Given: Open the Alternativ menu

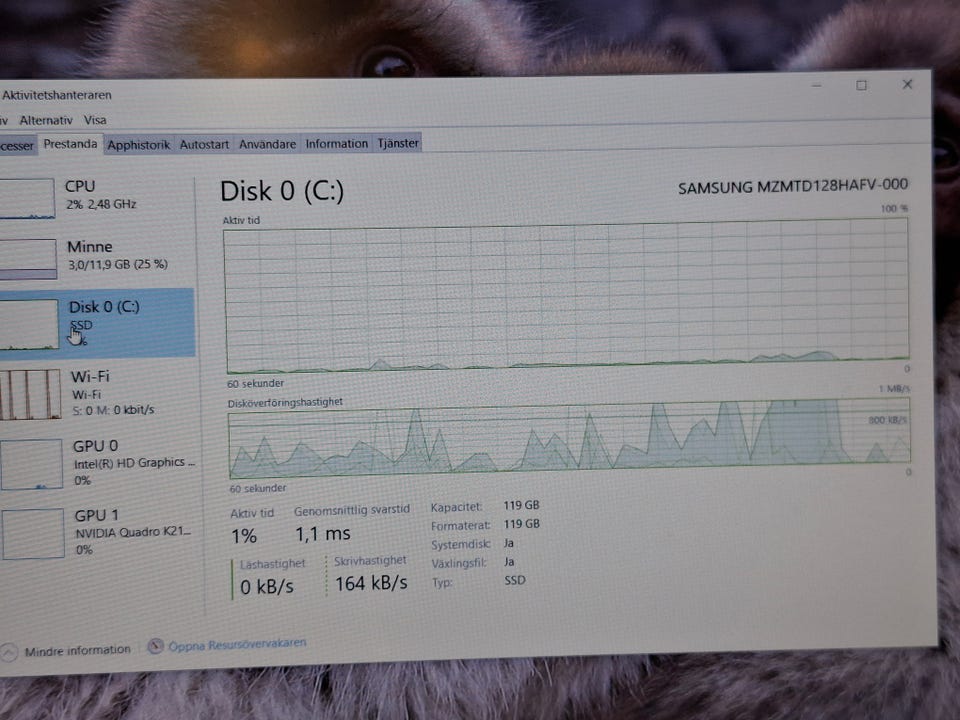Looking at the screenshot, I should click(x=46, y=120).
